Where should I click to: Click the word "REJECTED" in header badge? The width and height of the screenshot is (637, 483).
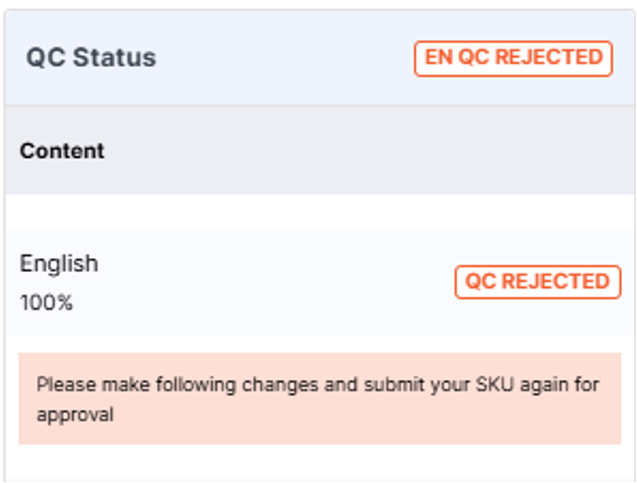[549, 57]
